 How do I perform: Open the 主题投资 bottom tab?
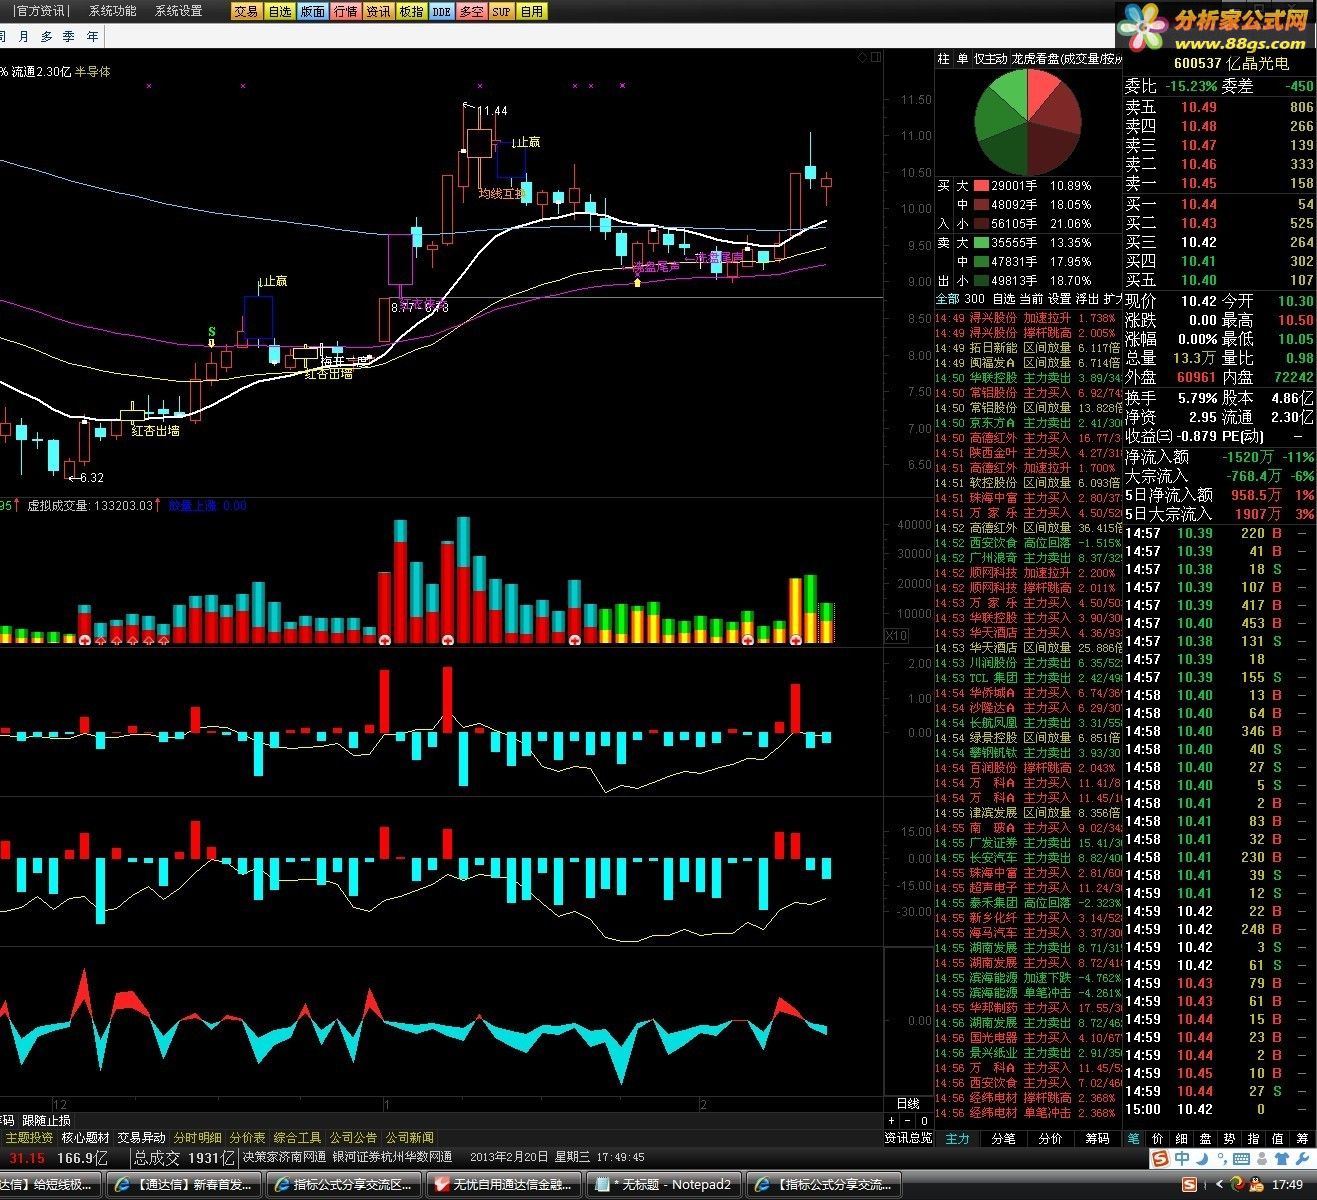pos(30,1138)
